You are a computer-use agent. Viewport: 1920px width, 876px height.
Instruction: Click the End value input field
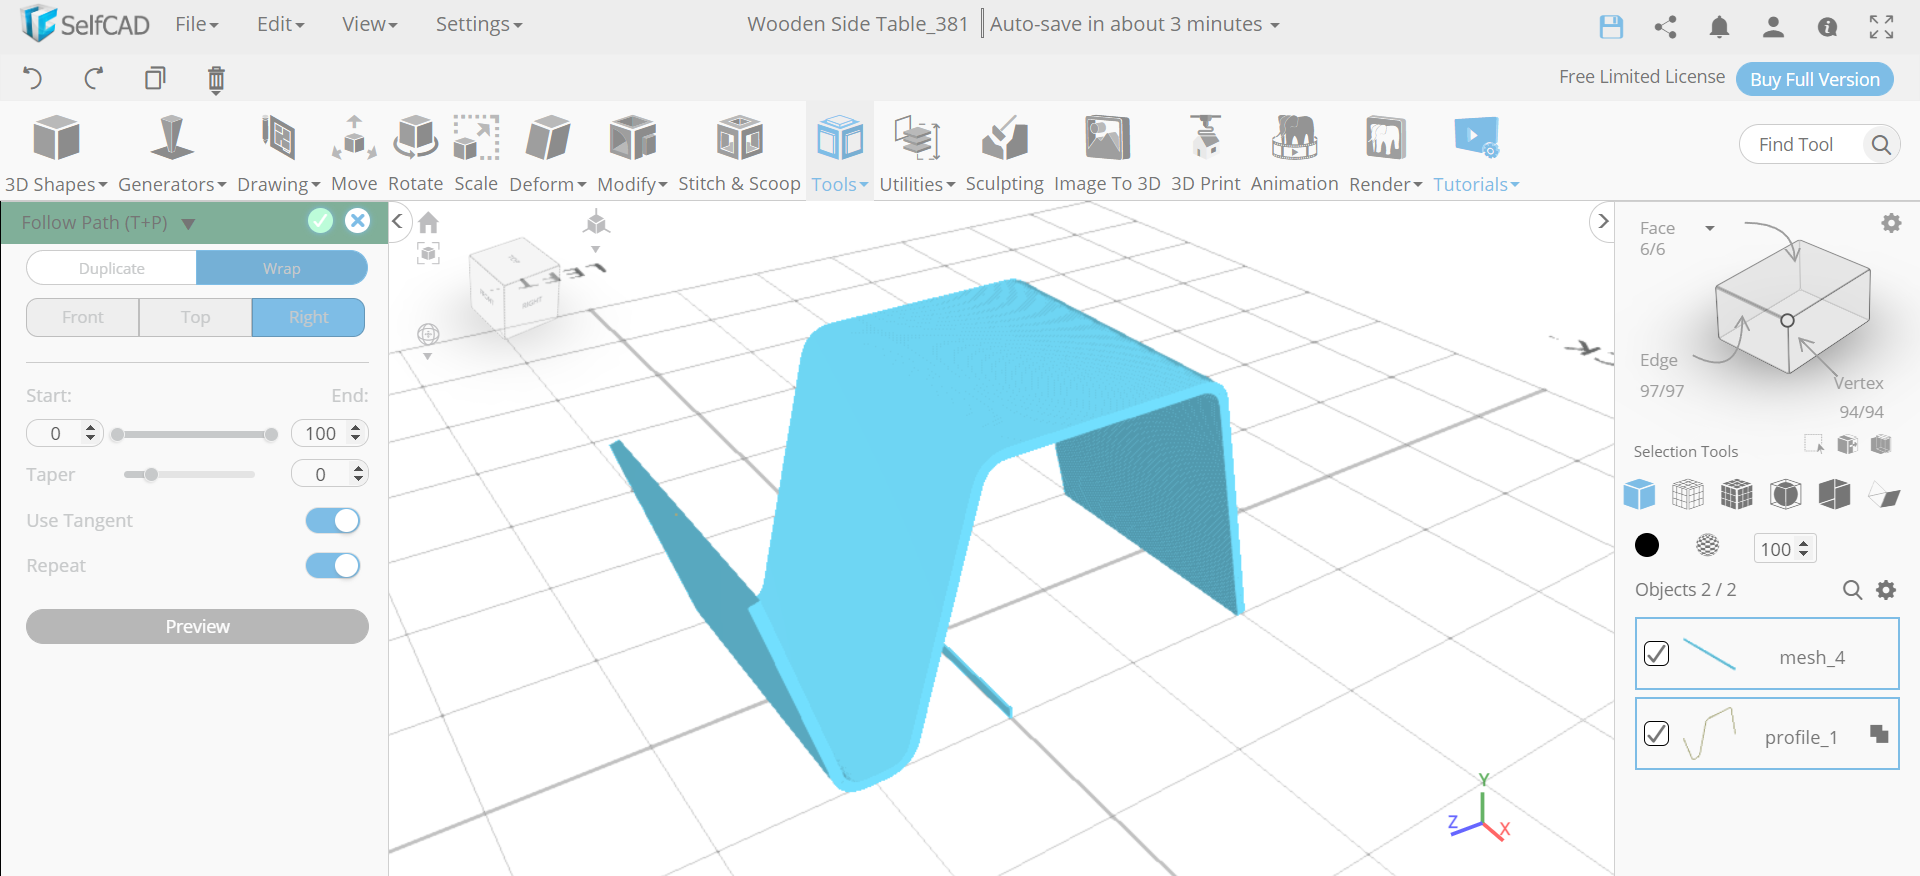click(330, 433)
